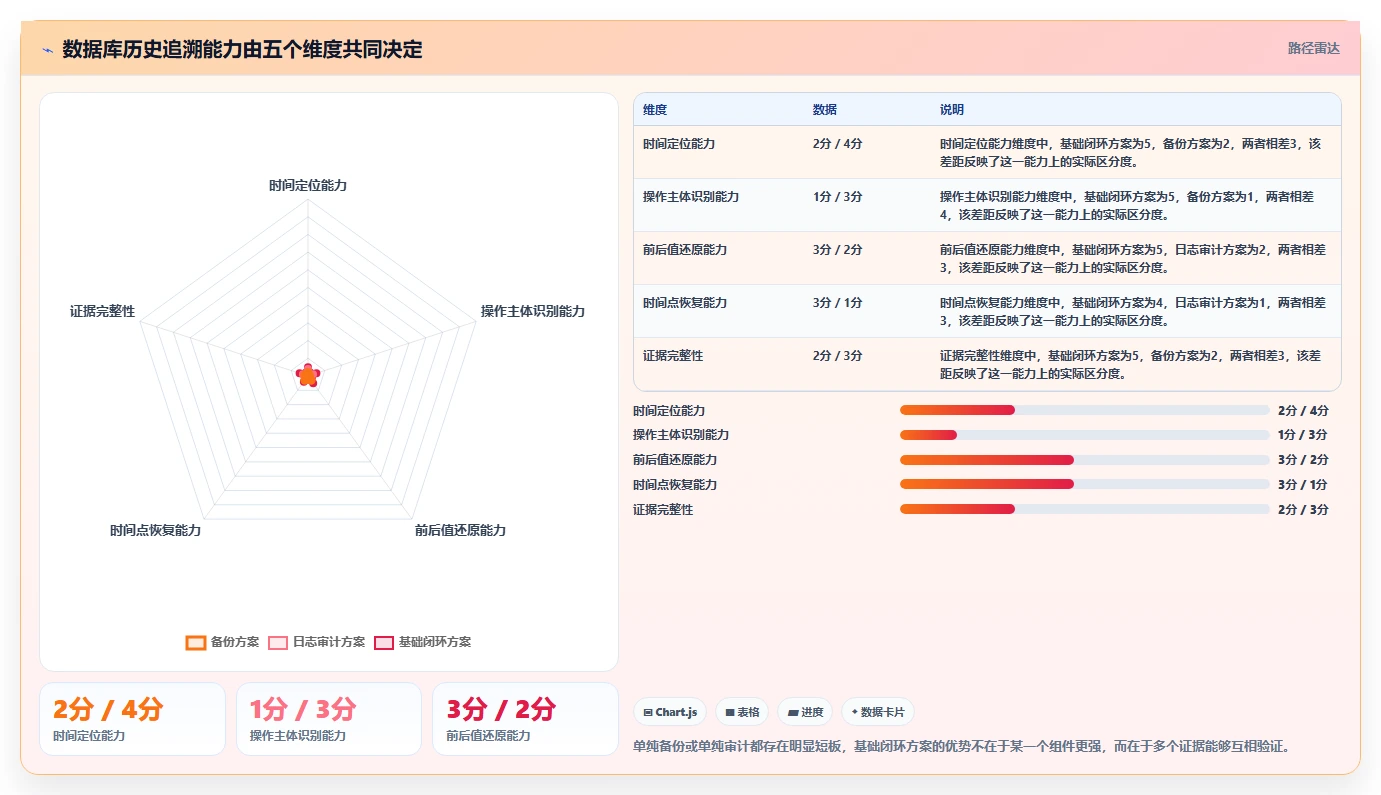Viewport: 1381px width, 795px height.
Task: Click the 前后值还原能力 progress bar
Action: pyautogui.click(x=1085, y=460)
